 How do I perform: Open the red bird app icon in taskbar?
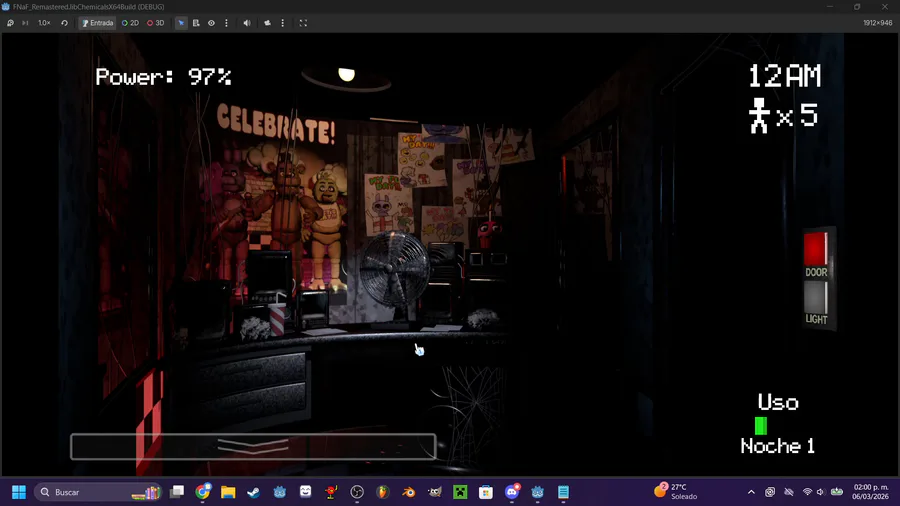pos(331,492)
